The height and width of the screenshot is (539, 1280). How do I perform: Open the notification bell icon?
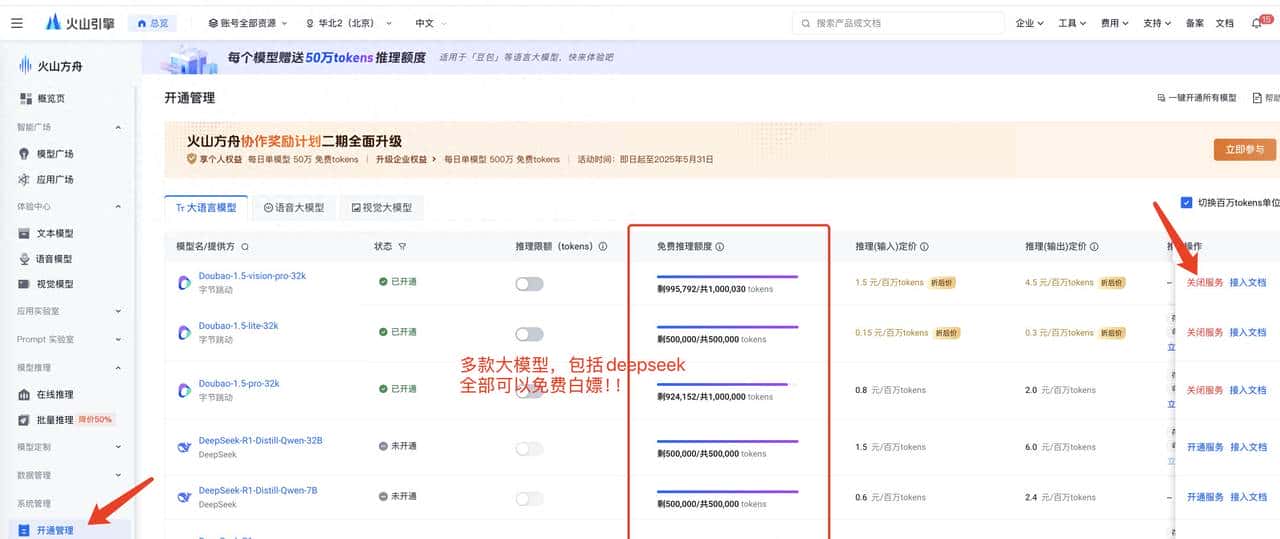(x=1257, y=23)
